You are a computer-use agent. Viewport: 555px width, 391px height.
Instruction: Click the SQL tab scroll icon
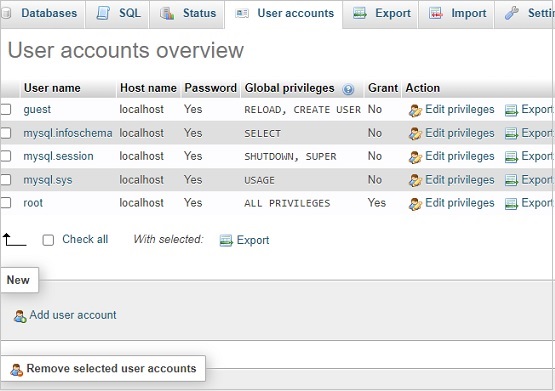click(x=103, y=13)
